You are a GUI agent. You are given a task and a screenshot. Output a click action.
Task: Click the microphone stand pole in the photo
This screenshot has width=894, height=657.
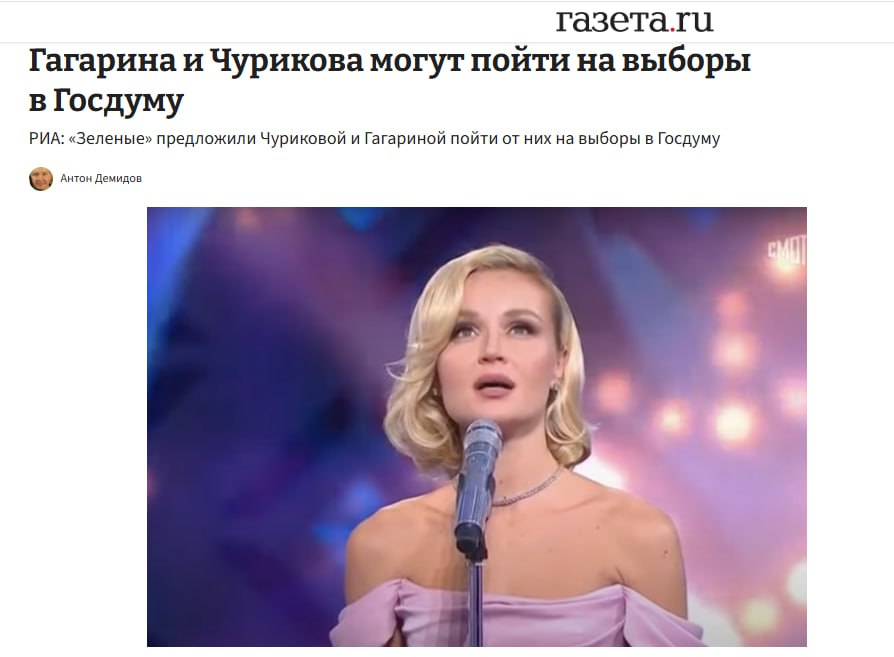[475, 605]
